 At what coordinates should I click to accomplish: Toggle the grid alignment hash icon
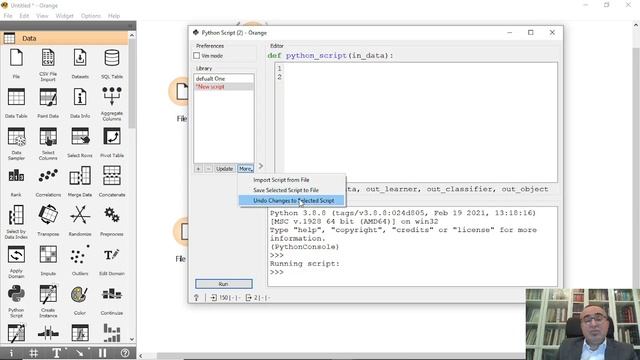point(34,353)
